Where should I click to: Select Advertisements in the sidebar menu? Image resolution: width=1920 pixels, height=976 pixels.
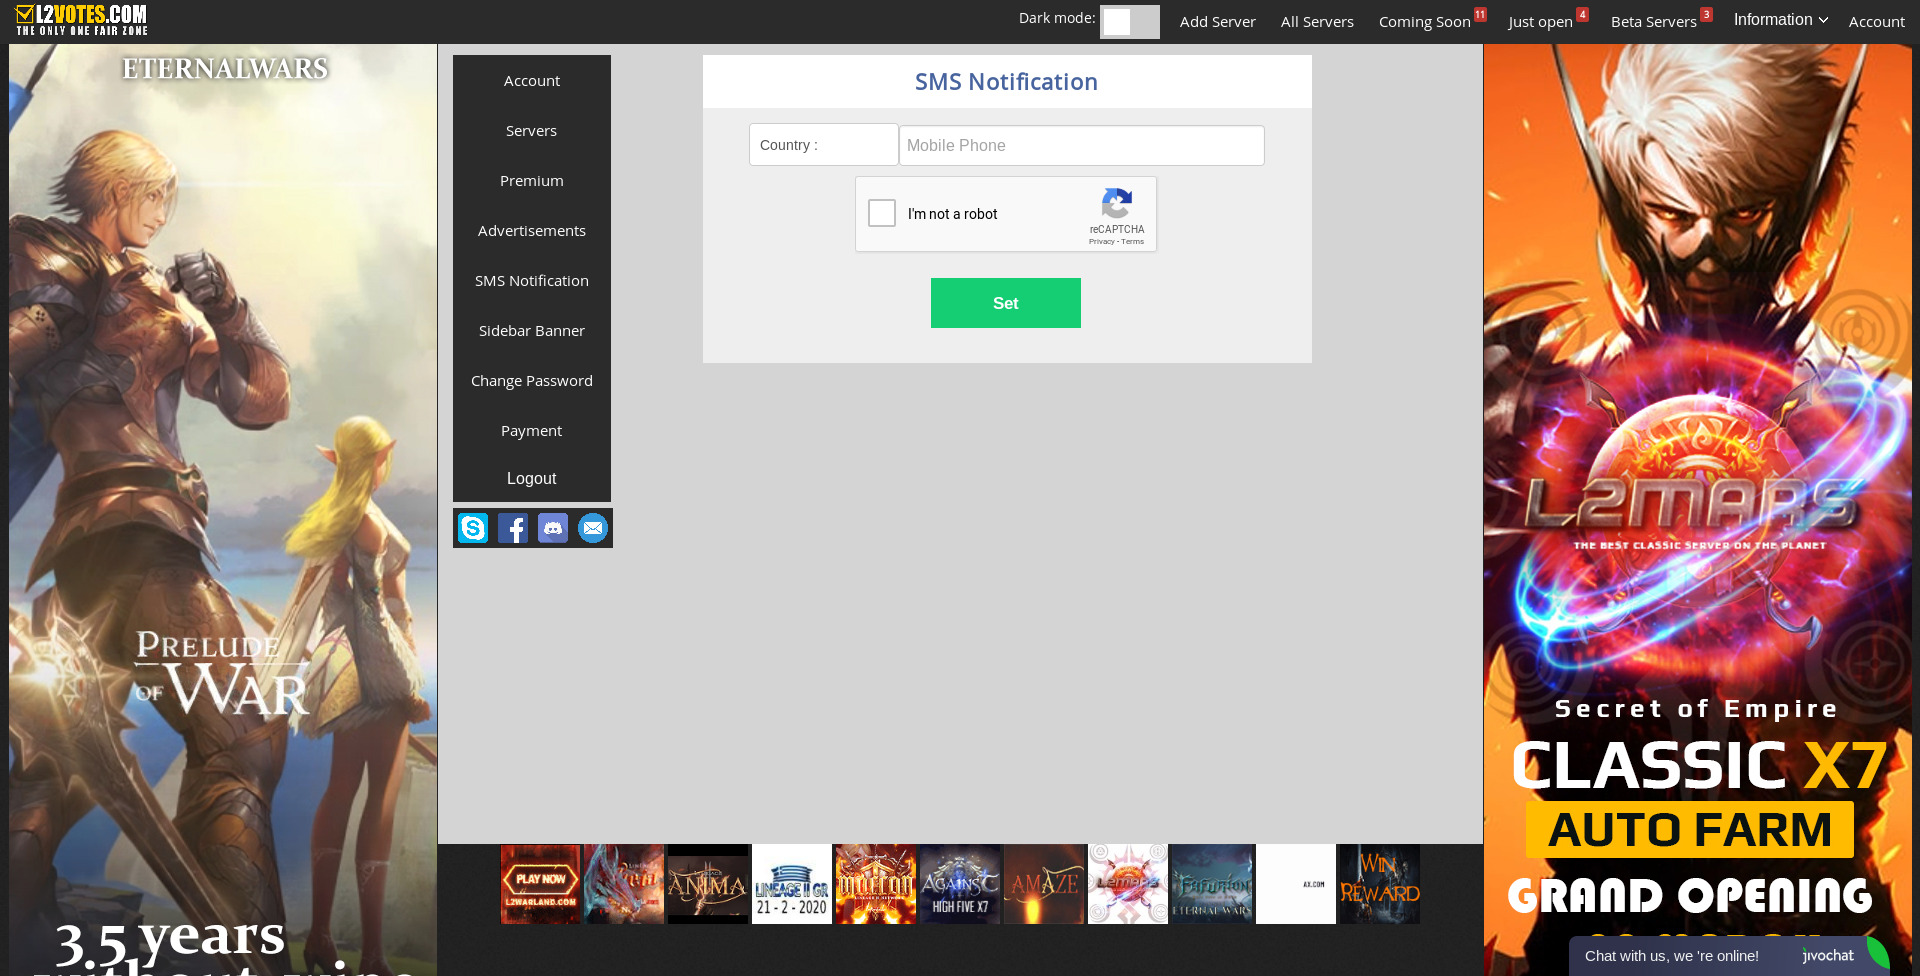532,231
